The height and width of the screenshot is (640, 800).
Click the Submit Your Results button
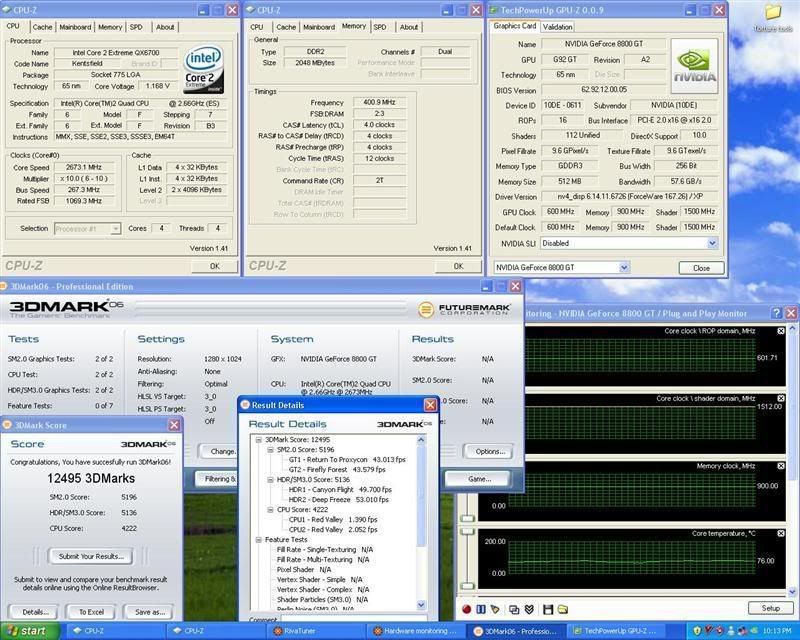point(91,556)
